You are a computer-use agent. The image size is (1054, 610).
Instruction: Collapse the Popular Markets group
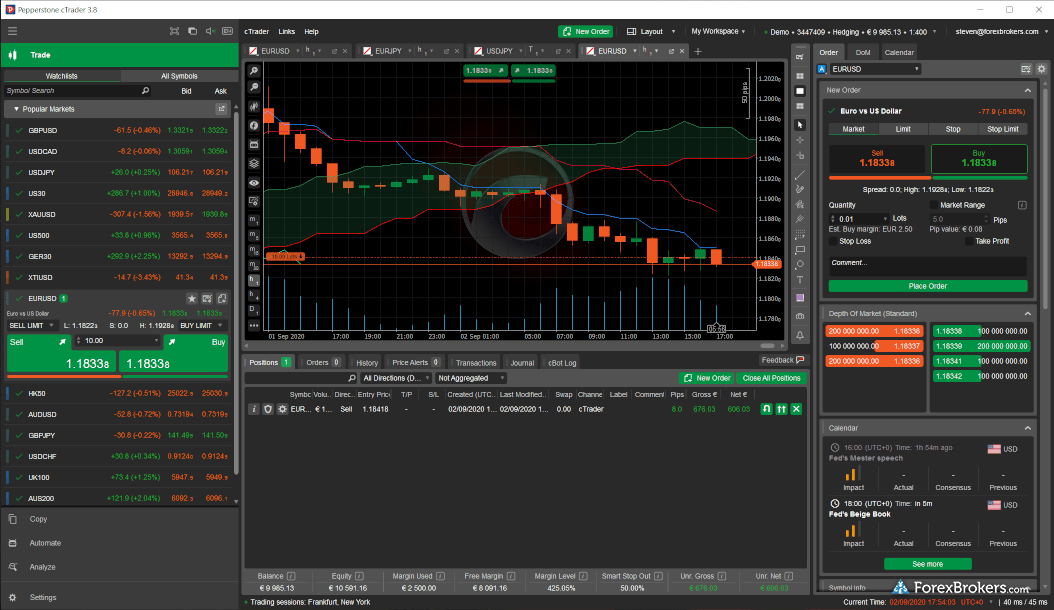tap(16, 109)
